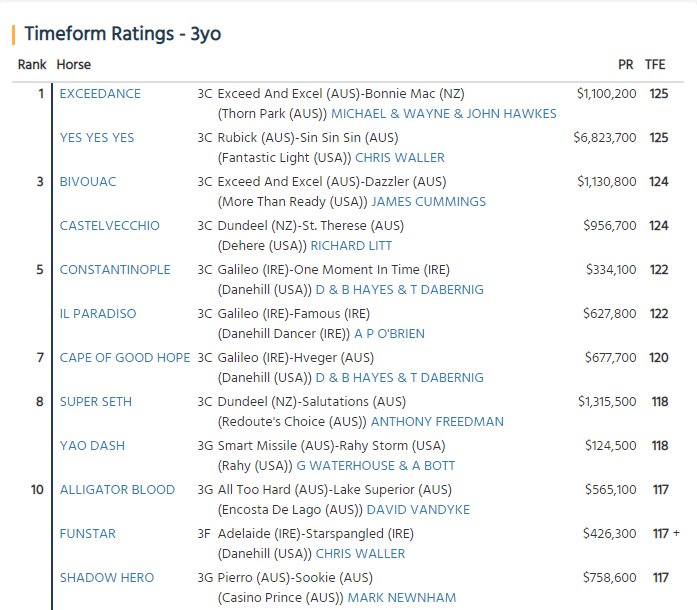The height and width of the screenshot is (610, 697).
Task: Select the 120 rating for Cape Of Good Hope
Action: (x=659, y=358)
